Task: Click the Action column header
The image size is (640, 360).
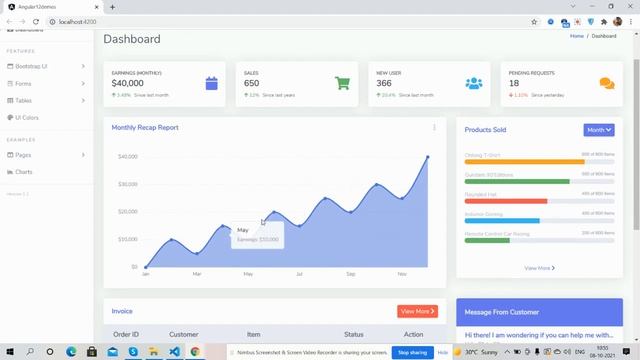Action: point(413,334)
